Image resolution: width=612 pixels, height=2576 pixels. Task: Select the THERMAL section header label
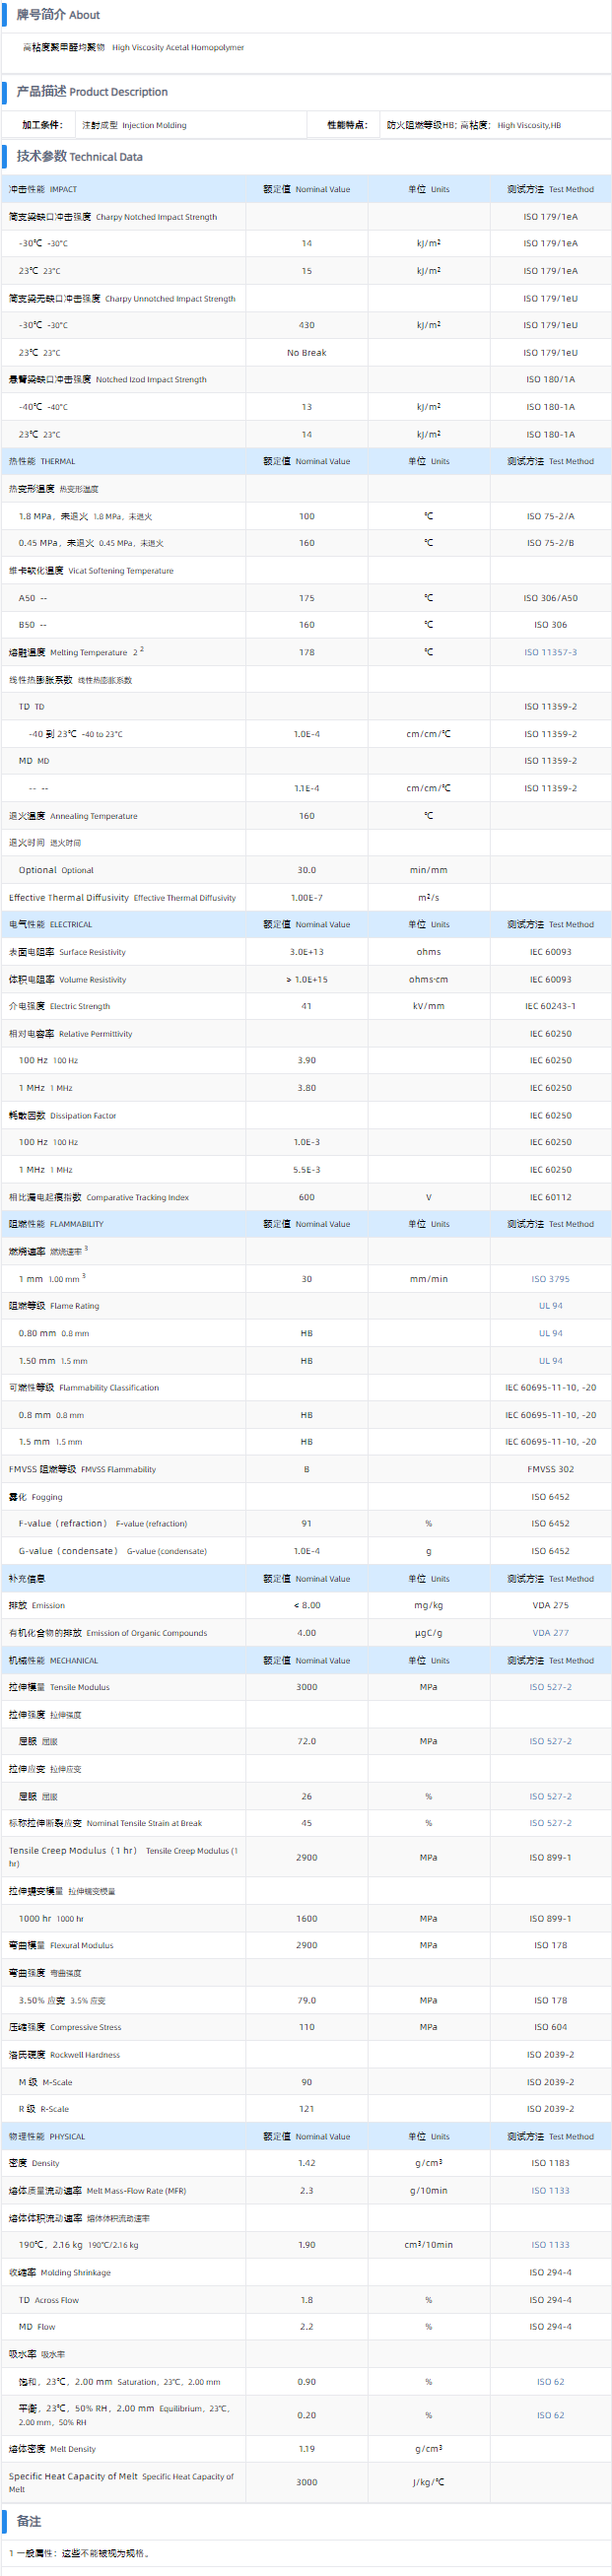point(42,462)
